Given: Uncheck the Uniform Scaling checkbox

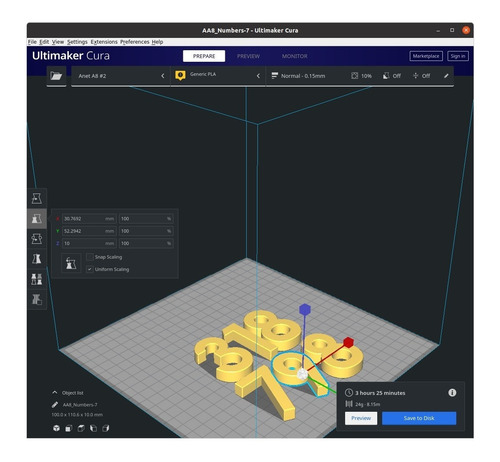Looking at the screenshot, I should 90,269.
